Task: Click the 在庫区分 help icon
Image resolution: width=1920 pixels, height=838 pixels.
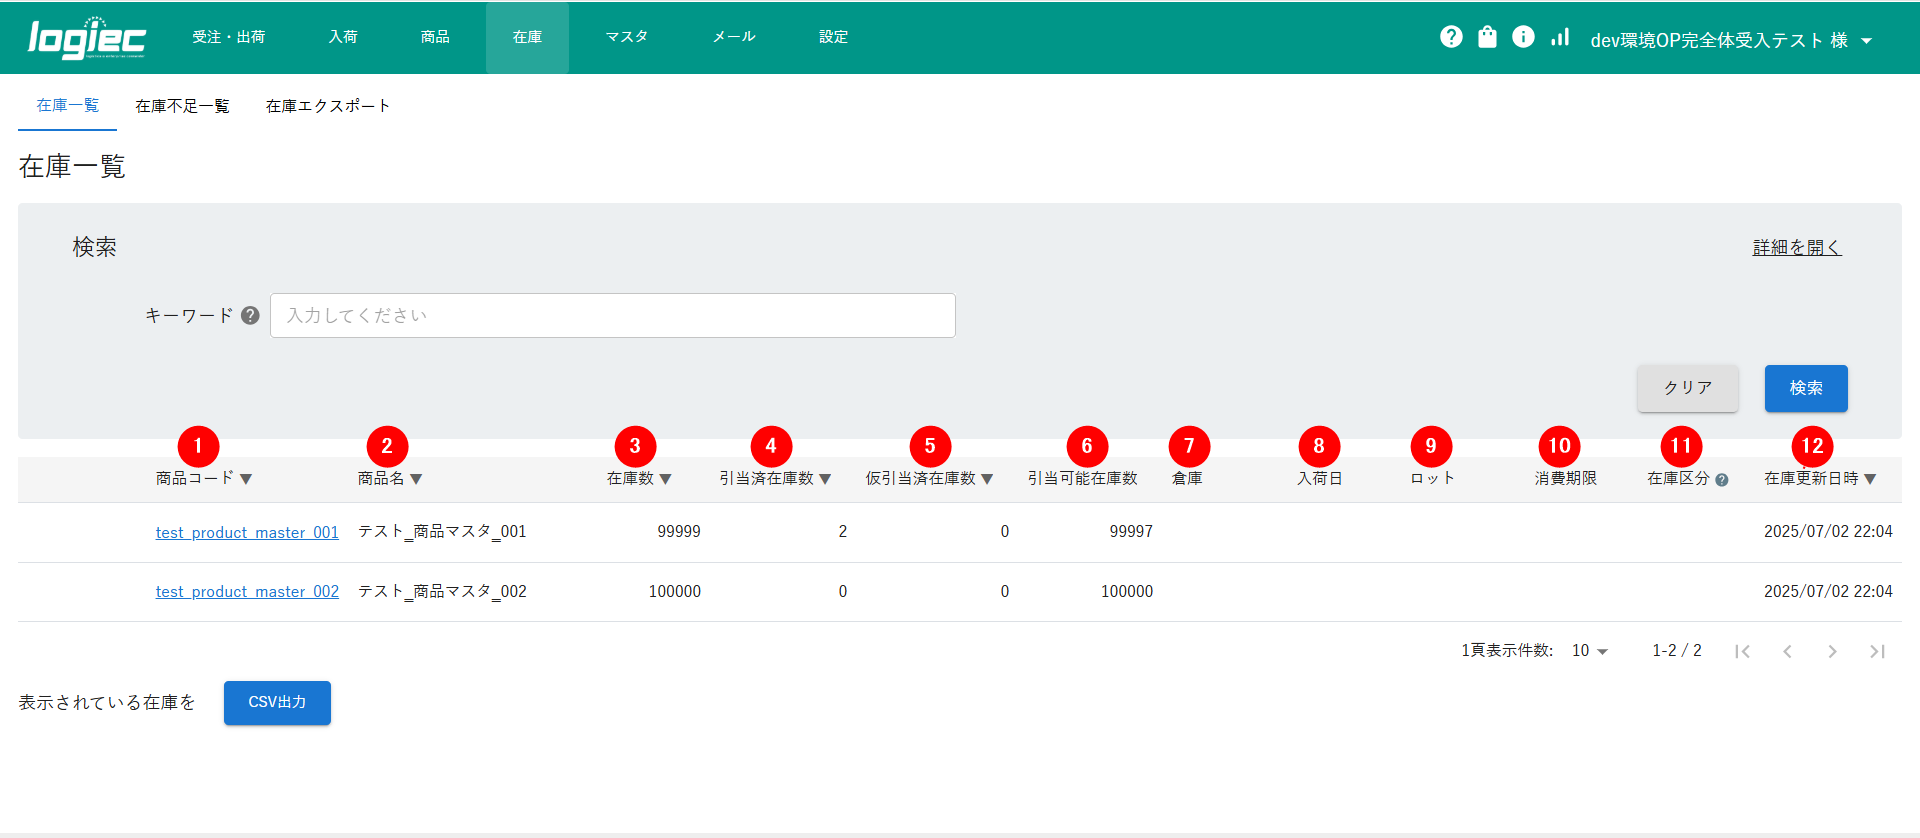Action: click(1722, 480)
